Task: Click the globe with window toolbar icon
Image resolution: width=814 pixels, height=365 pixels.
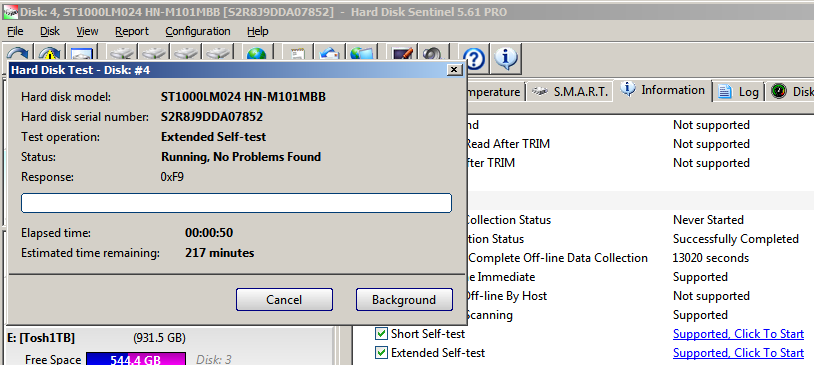Action: pyautogui.click(x=361, y=53)
